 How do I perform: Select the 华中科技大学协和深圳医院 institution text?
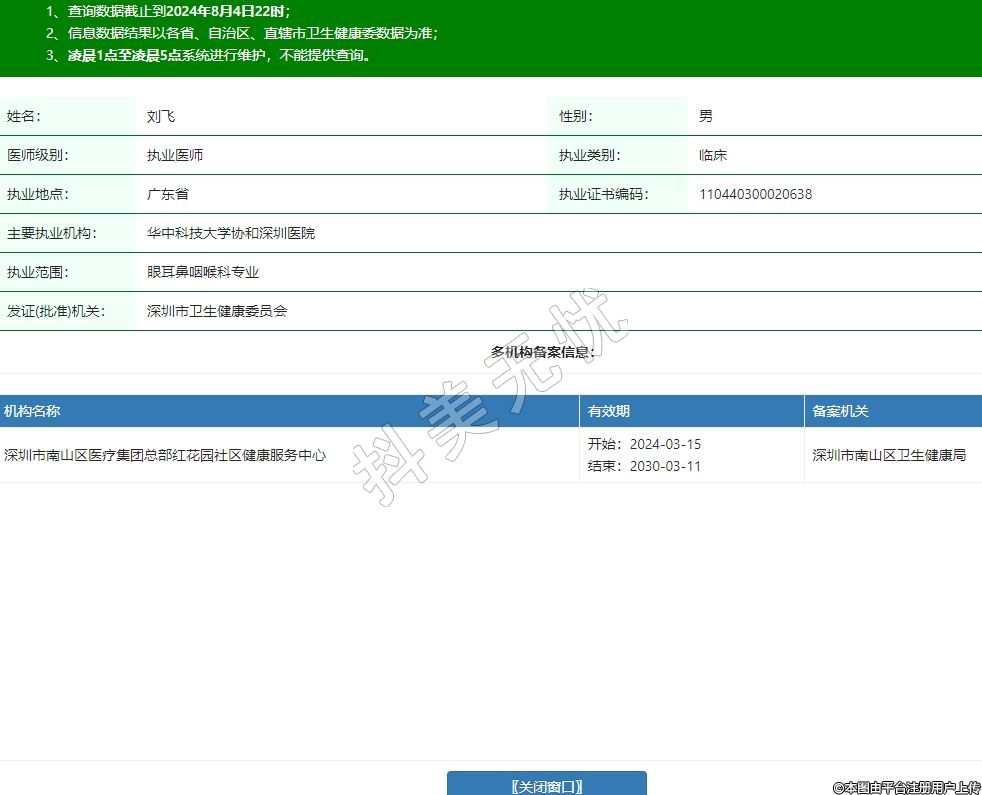click(231, 233)
